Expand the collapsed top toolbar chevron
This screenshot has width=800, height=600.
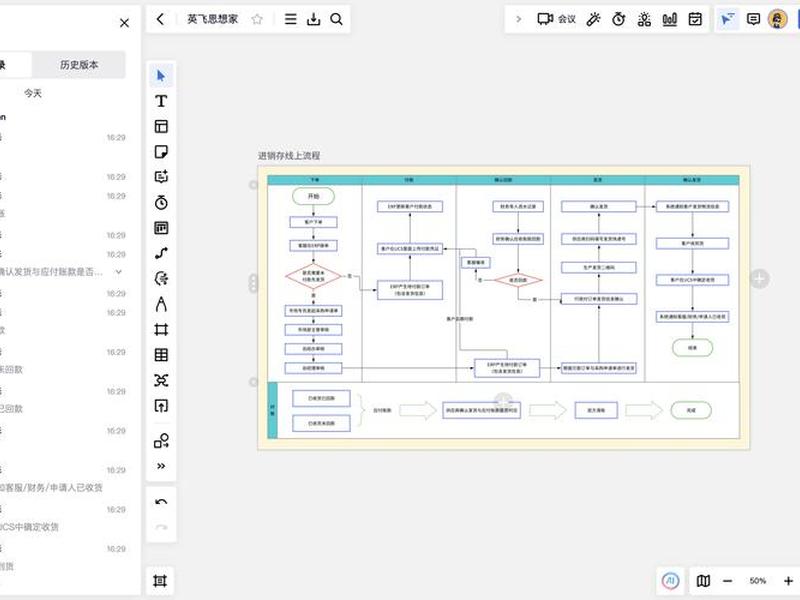click(x=519, y=19)
